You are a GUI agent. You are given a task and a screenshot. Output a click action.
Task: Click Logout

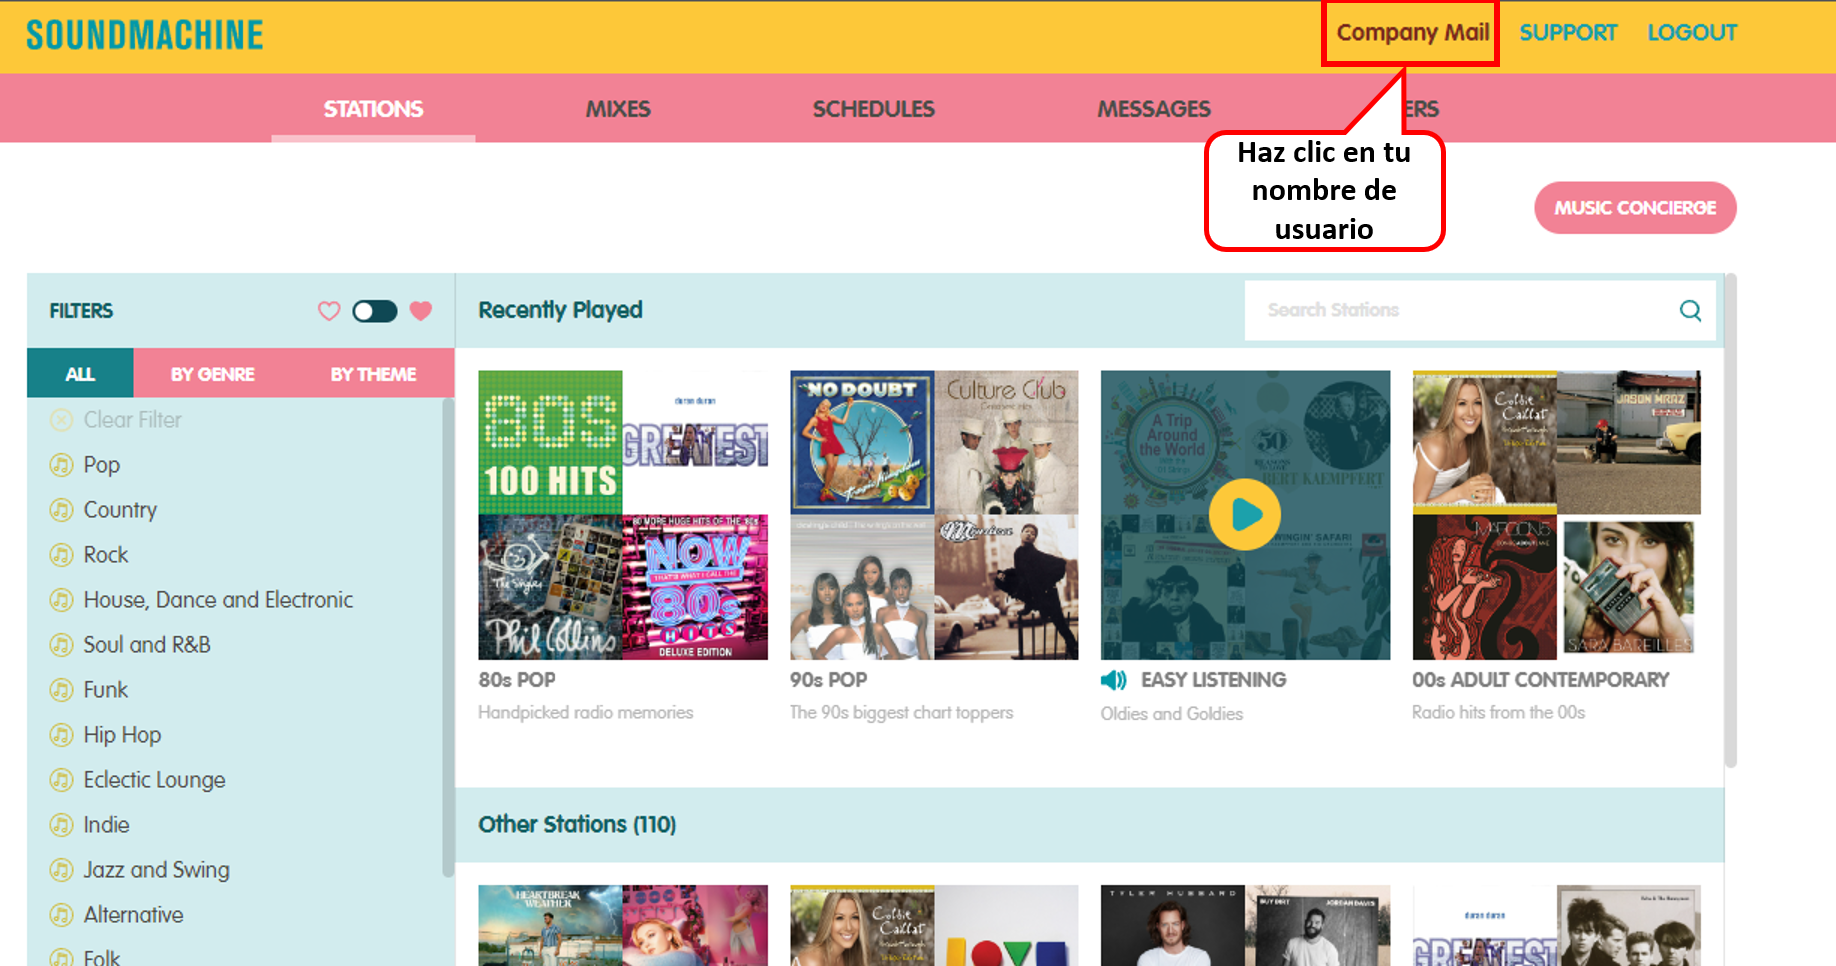1692,32
